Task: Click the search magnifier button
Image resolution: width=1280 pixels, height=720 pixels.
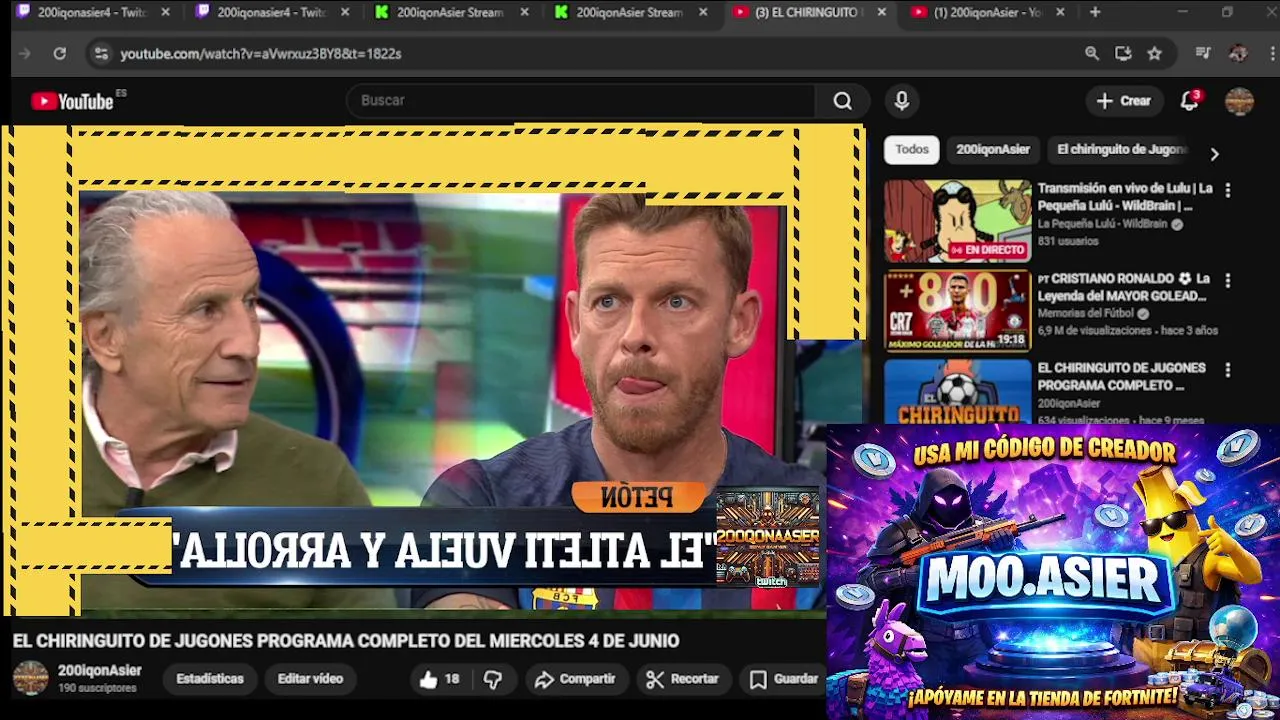Action: [x=843, y=101]
